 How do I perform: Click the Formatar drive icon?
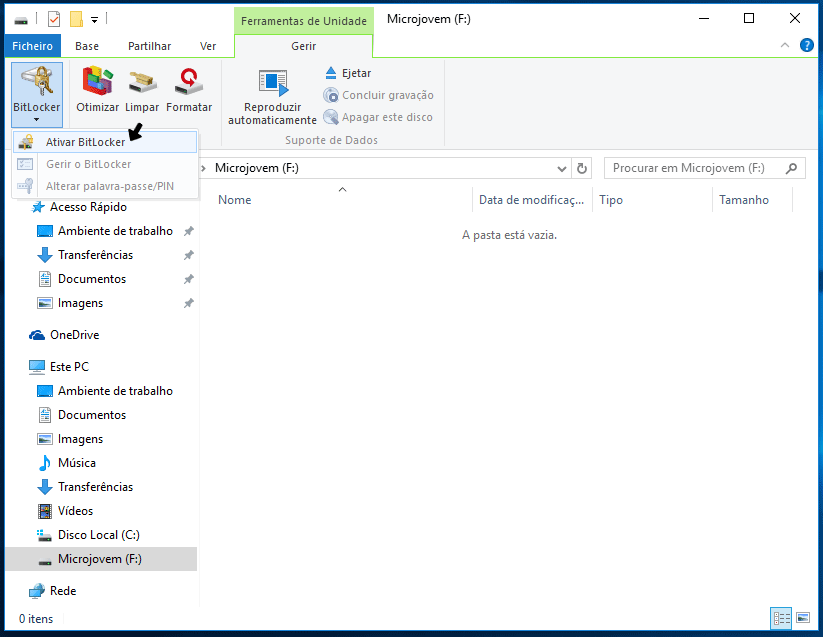tap(189, 81)
